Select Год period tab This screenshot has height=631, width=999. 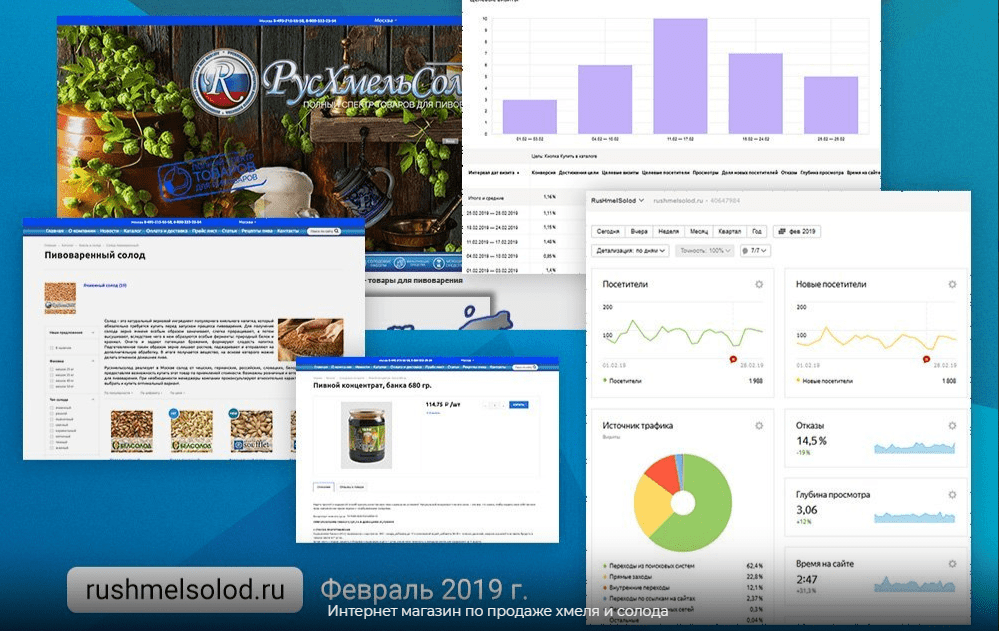(757, 231)
